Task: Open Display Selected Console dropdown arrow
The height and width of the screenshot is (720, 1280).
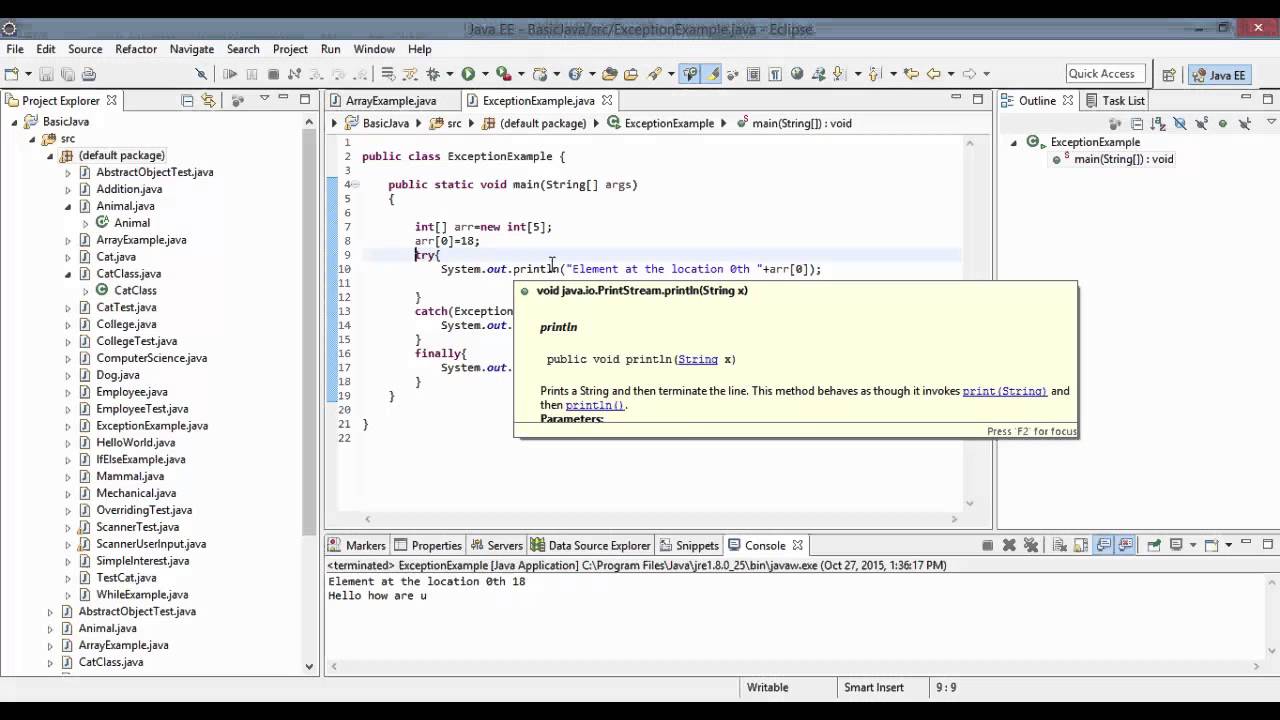Action: point(1193,545)
